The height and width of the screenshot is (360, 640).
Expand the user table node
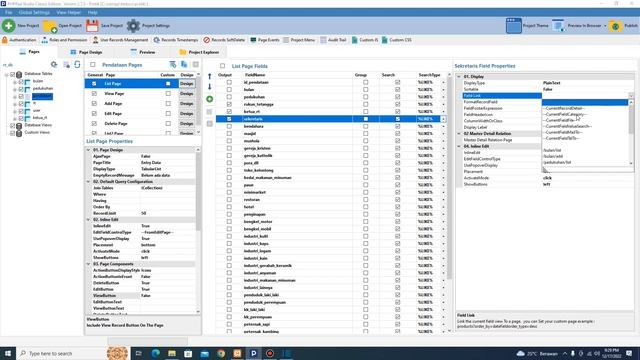15,111
